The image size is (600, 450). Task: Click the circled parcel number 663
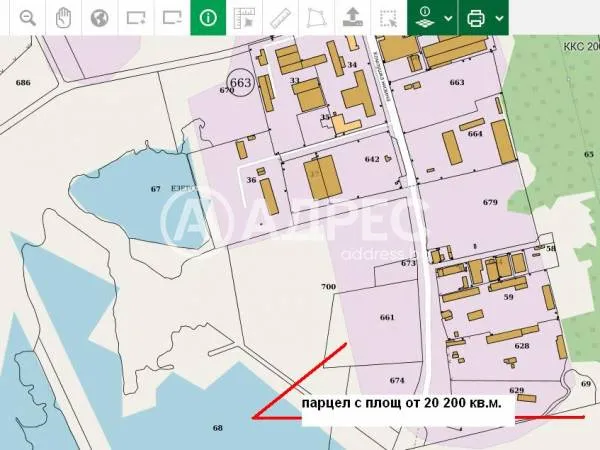point(240,84)
